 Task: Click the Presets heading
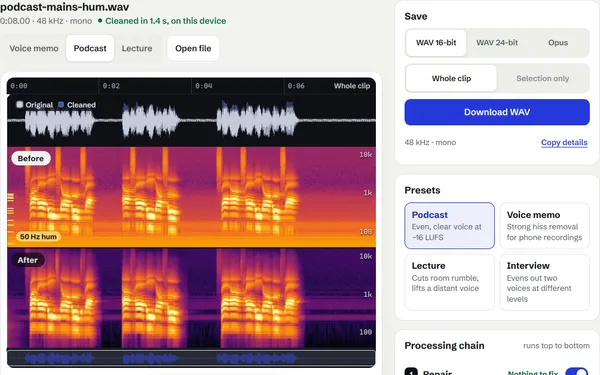pyautogui.click(x=422, y=190)
